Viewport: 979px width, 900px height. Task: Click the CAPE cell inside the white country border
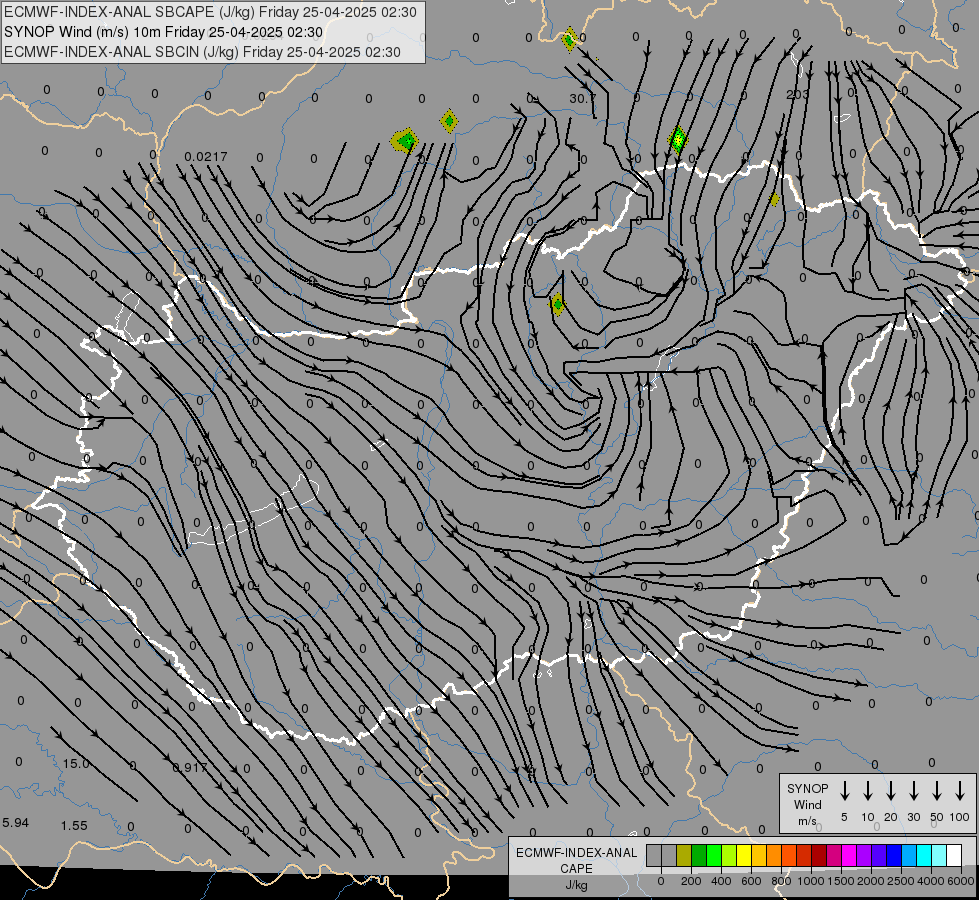coord(558,305)
